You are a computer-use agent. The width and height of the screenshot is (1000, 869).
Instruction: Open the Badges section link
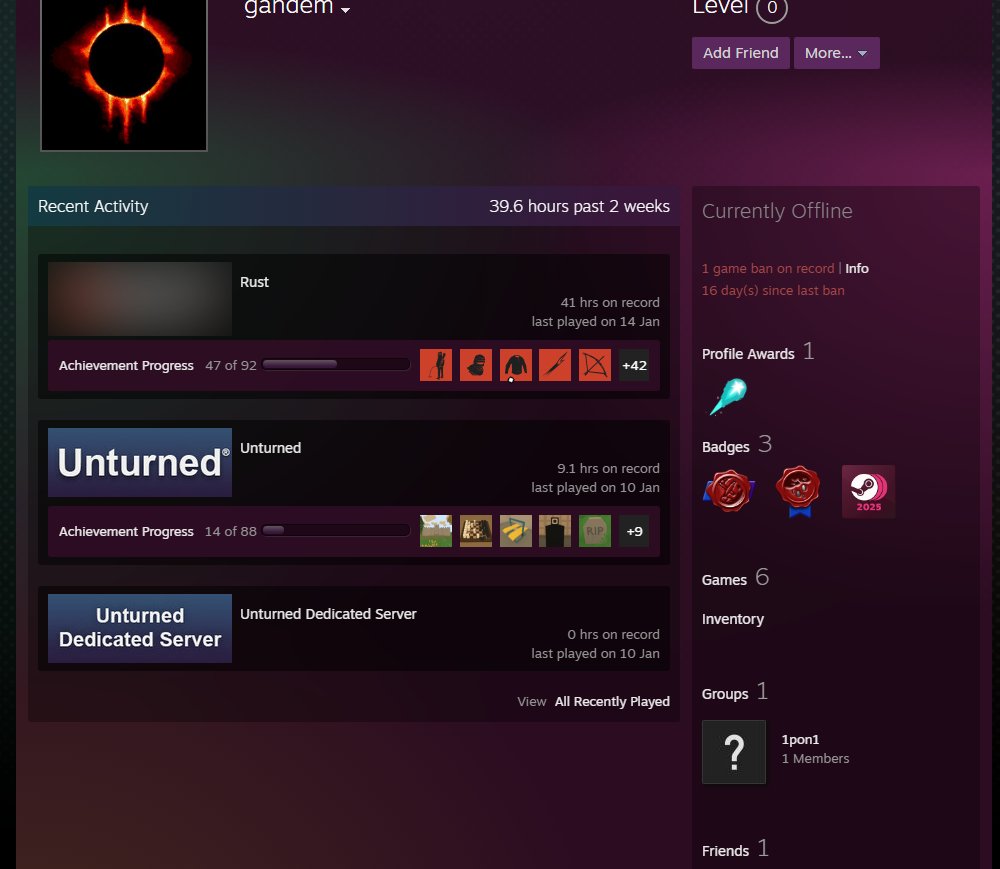(725, 447)
